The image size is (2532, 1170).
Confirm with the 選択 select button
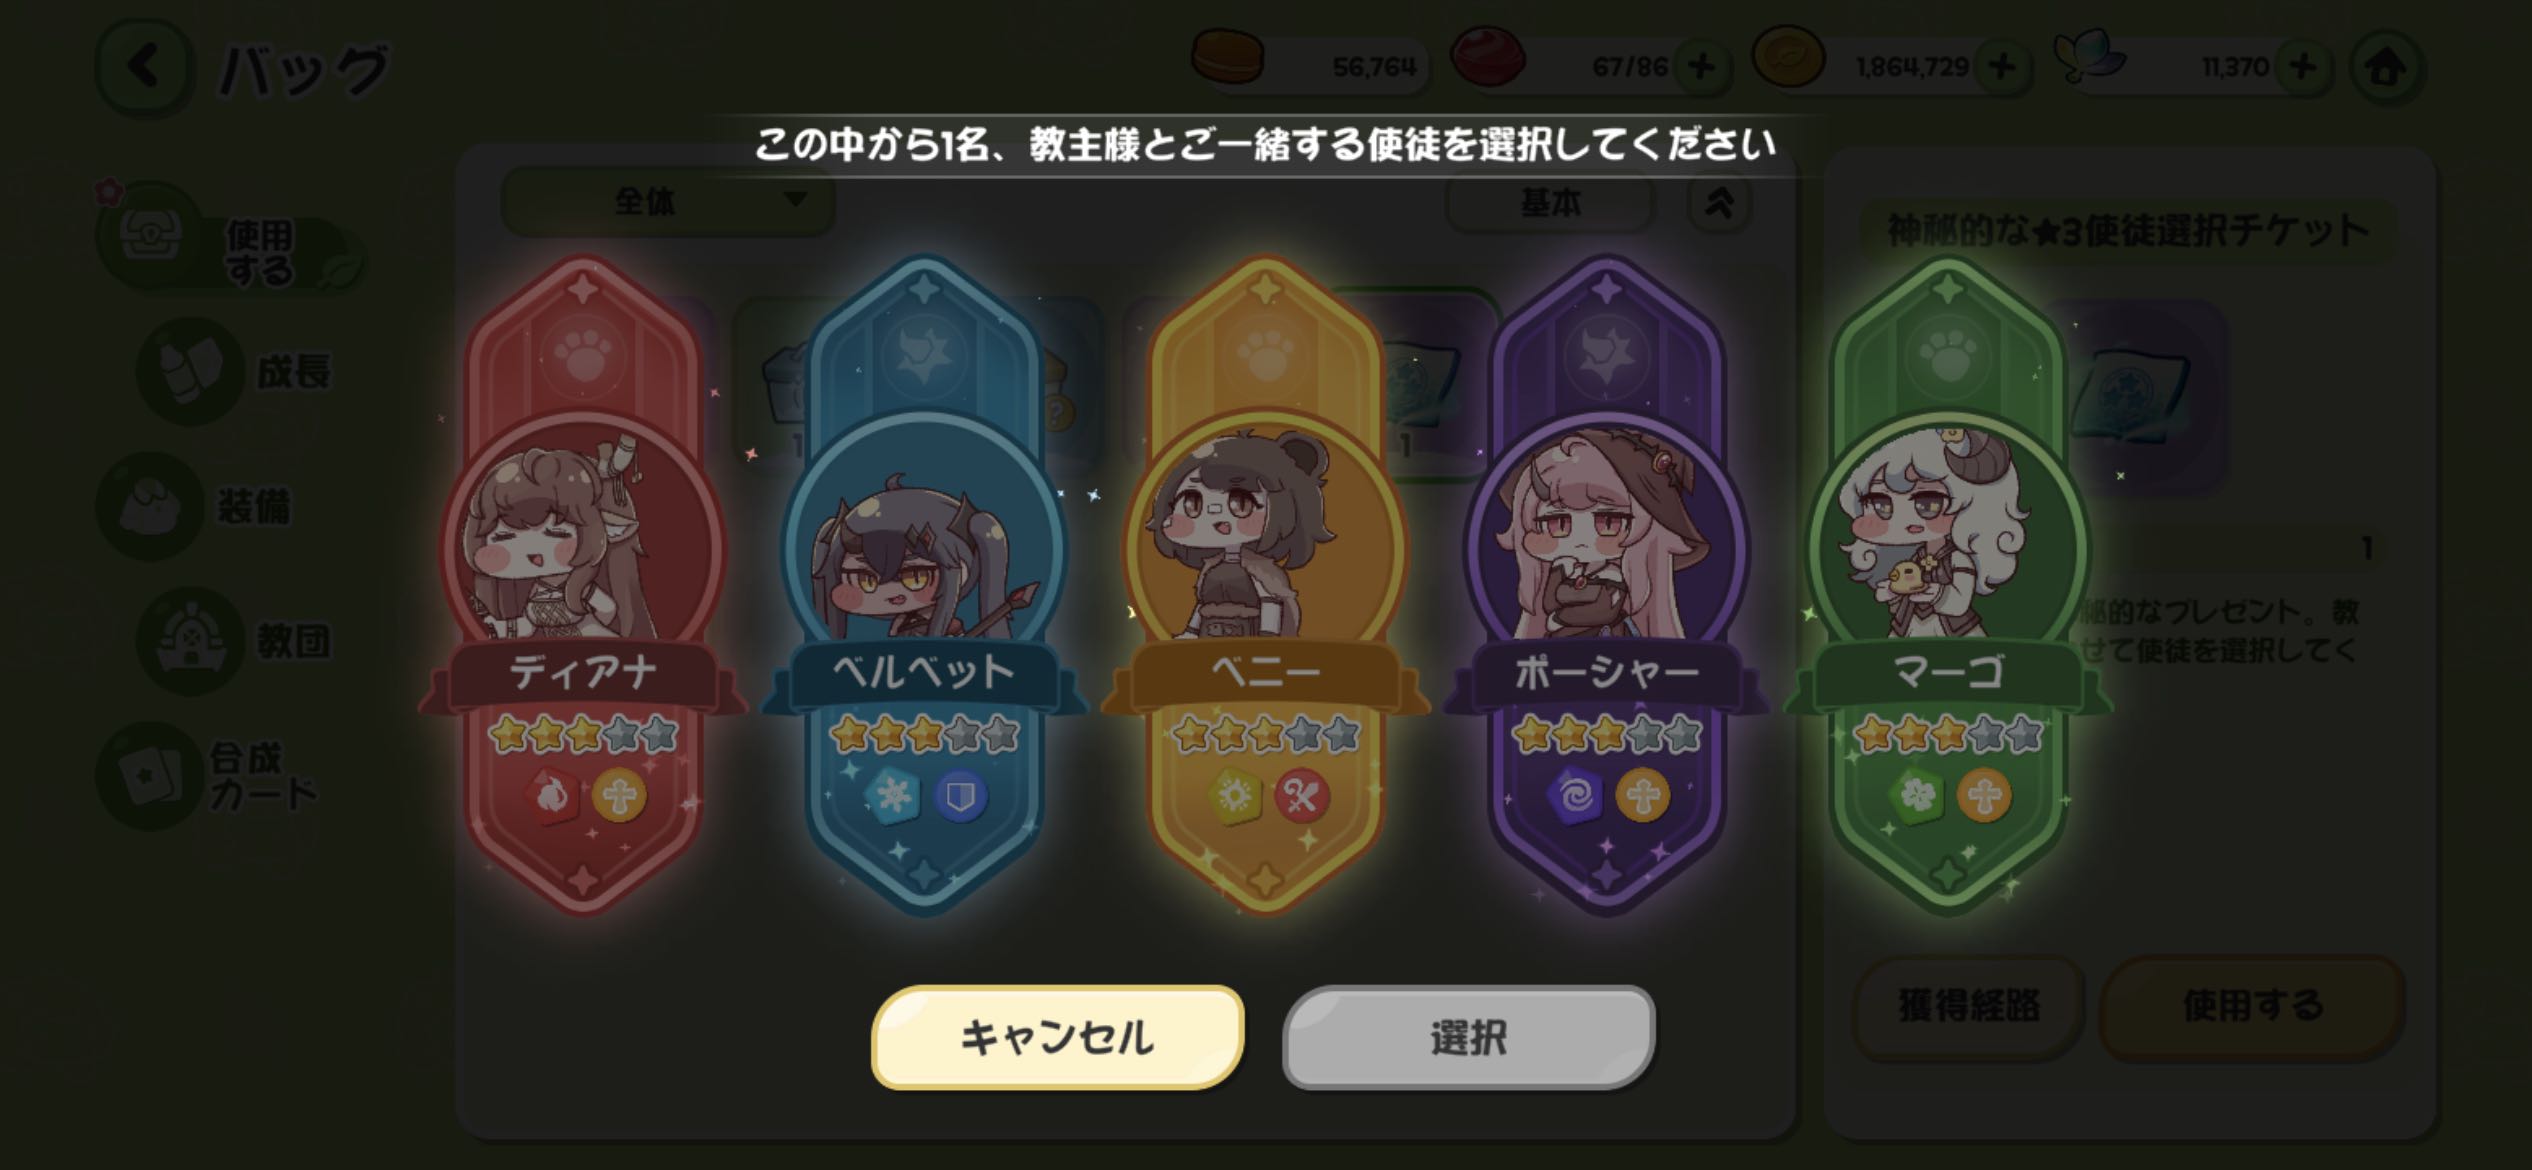click(1468, 1037)
